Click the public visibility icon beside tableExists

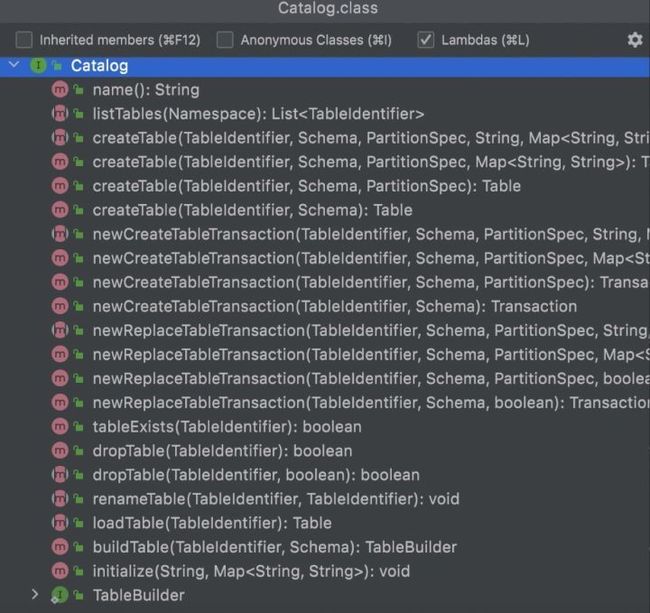78,427
